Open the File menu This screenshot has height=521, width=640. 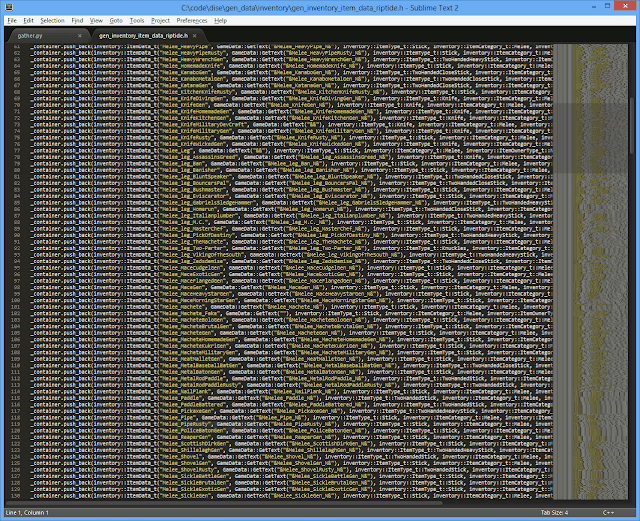click(12, 20)
